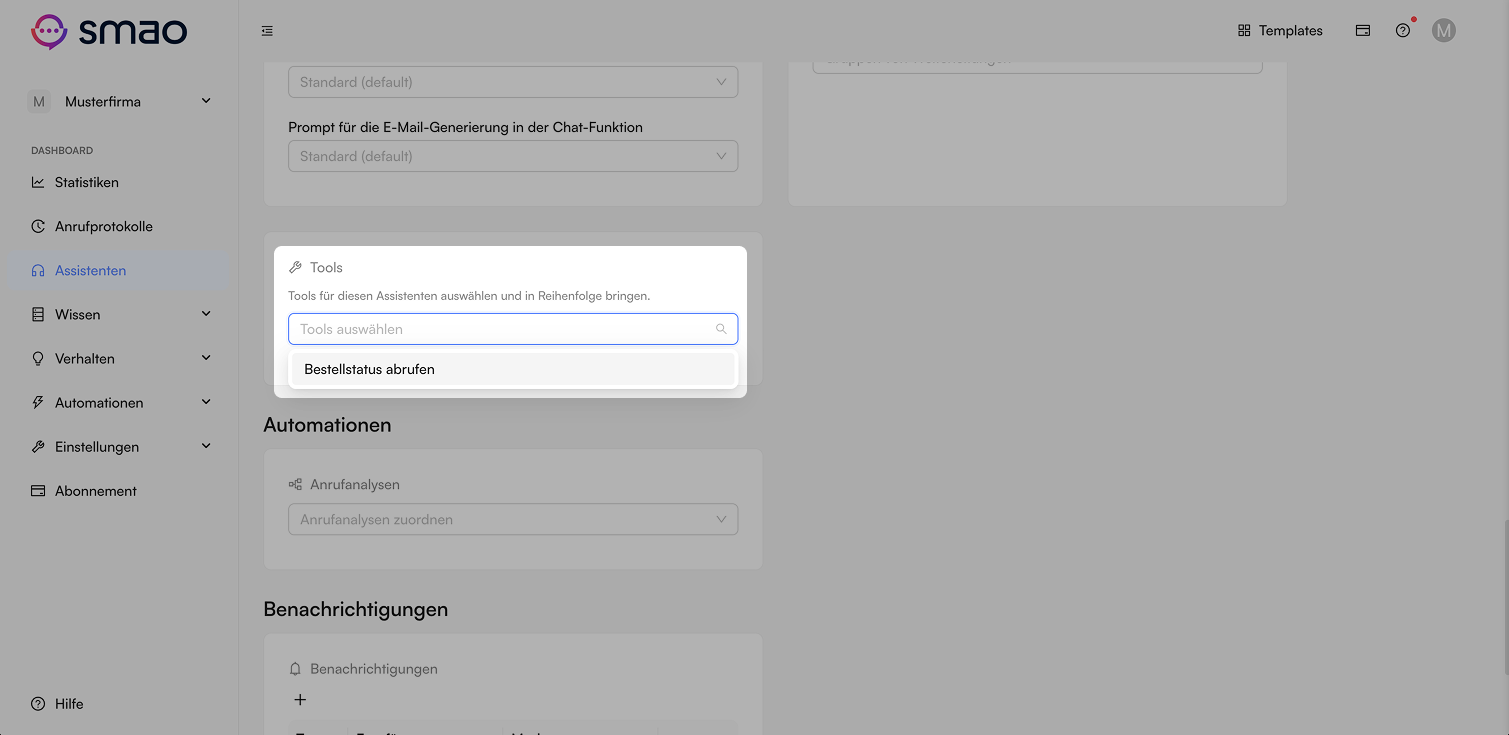Click the Hilfe question mark icon
This screenshot has height=735, width=1509.
pyautogui.click(x=38, y=703)
